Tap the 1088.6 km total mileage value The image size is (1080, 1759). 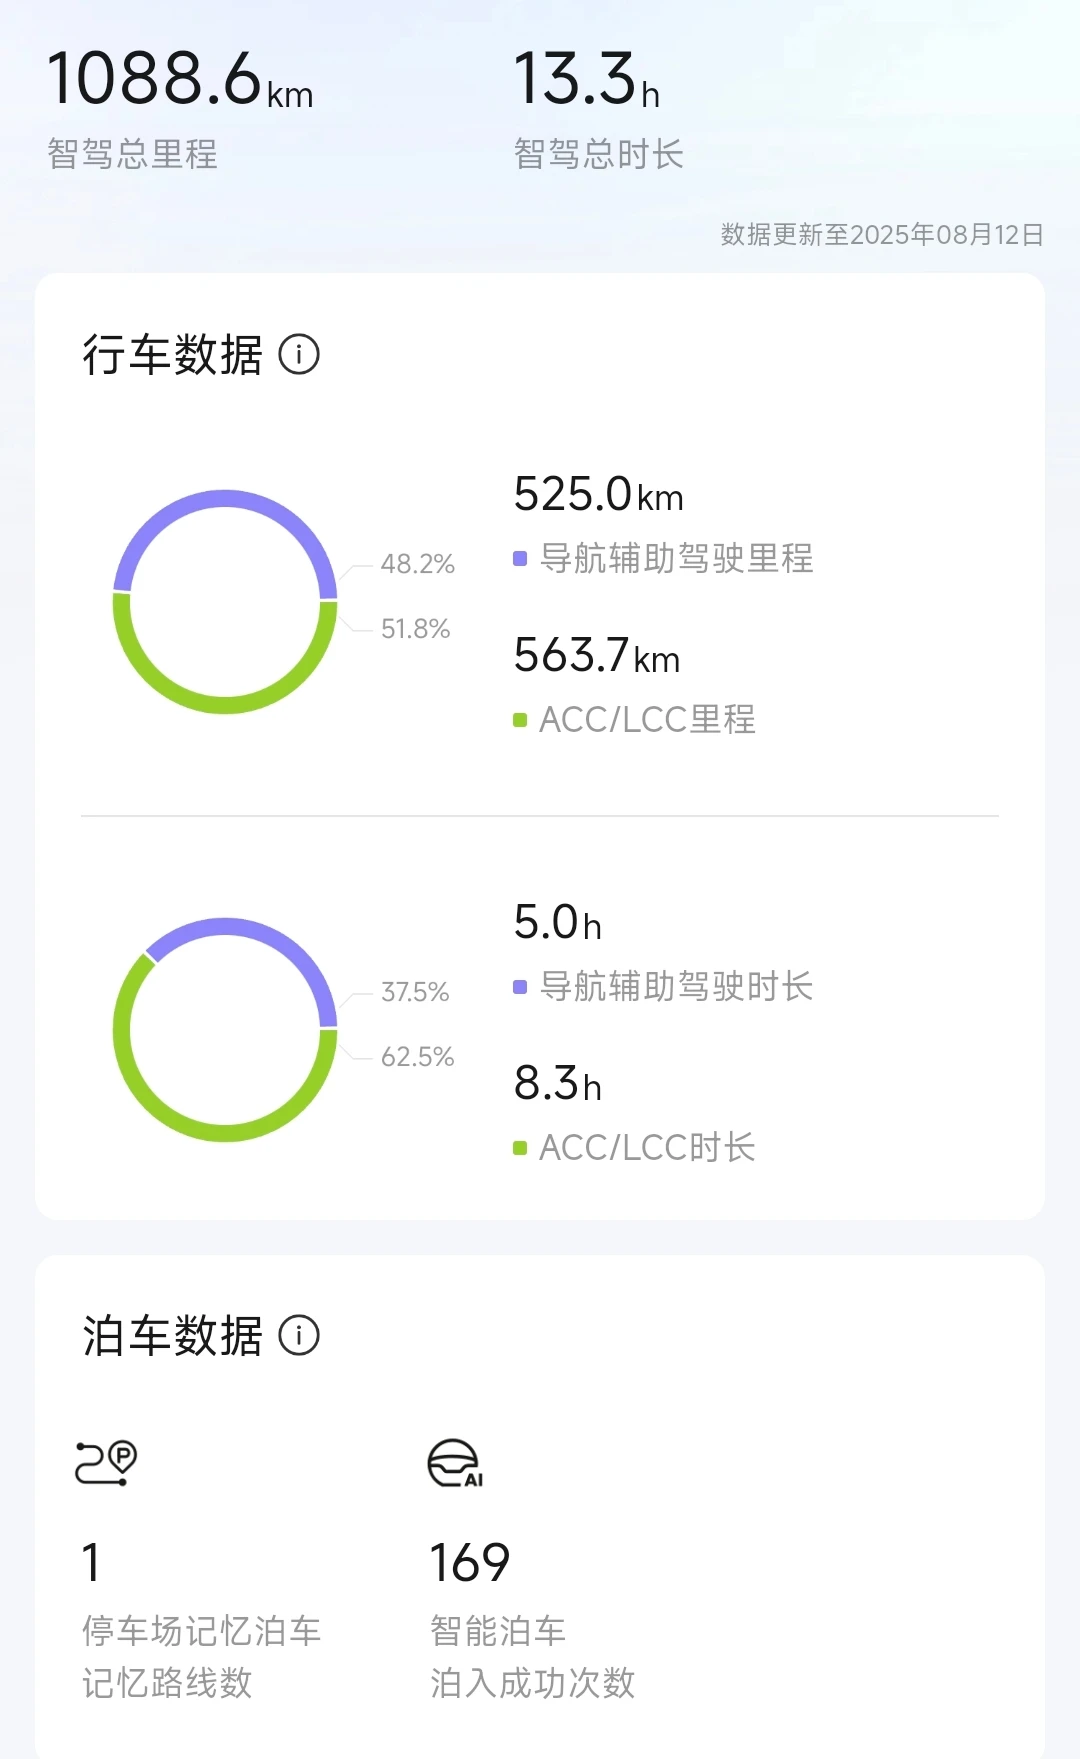[180, 79]
